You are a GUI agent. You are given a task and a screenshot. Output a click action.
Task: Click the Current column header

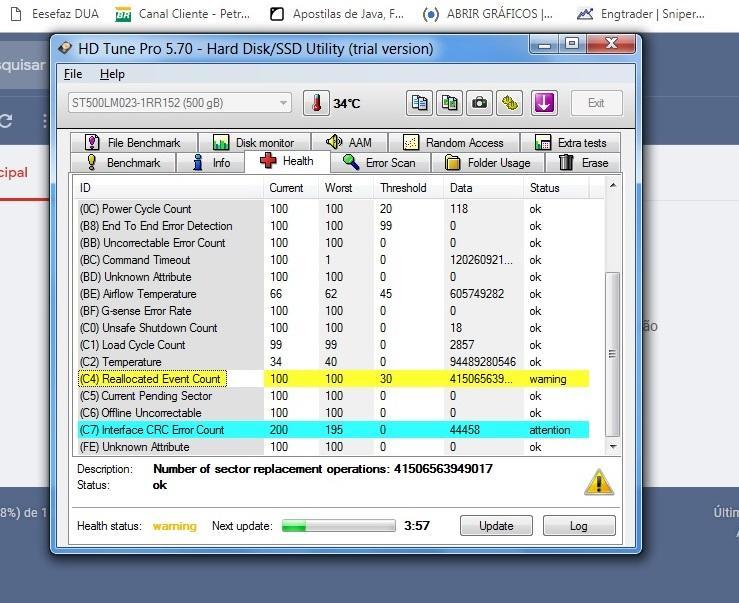tap(291, 188)
